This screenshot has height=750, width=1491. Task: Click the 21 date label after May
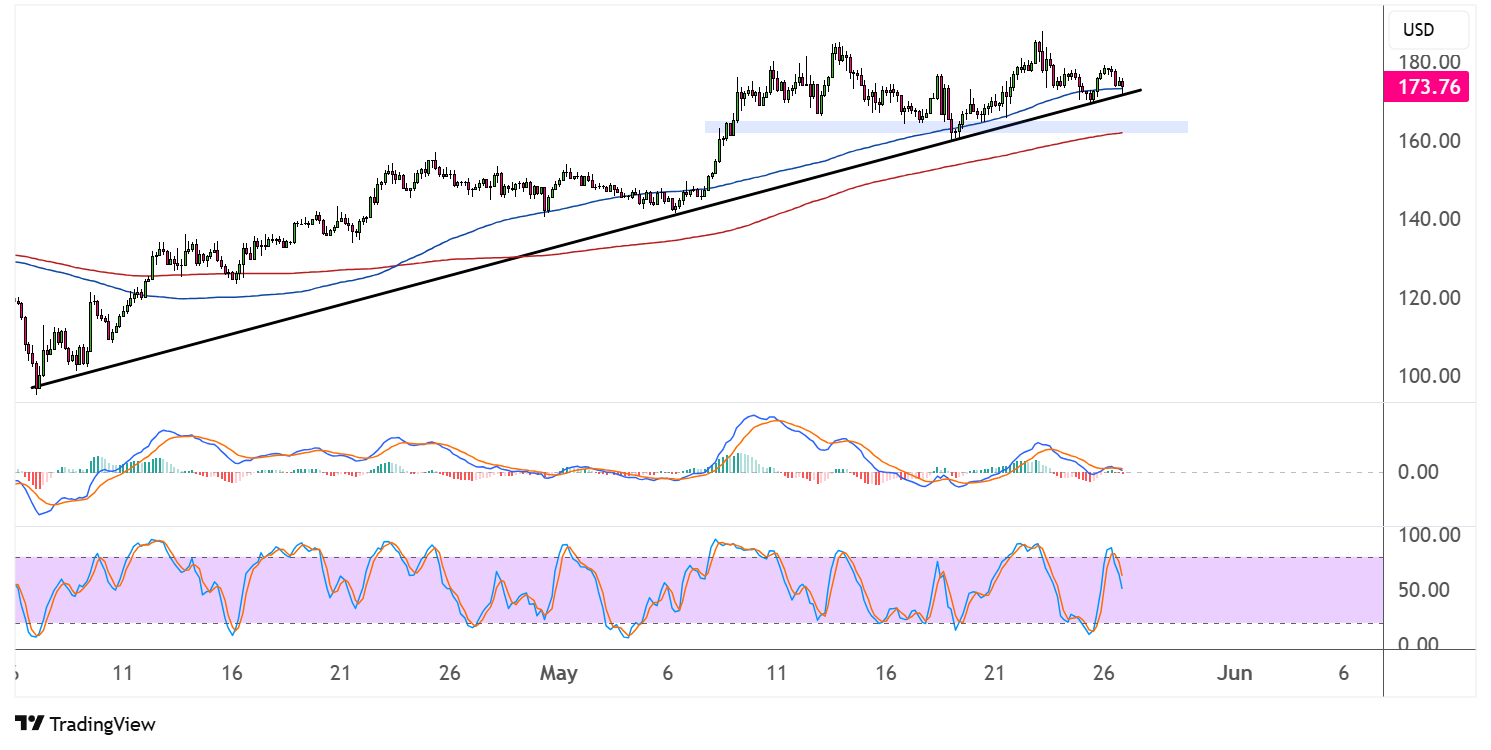point(992,673)
